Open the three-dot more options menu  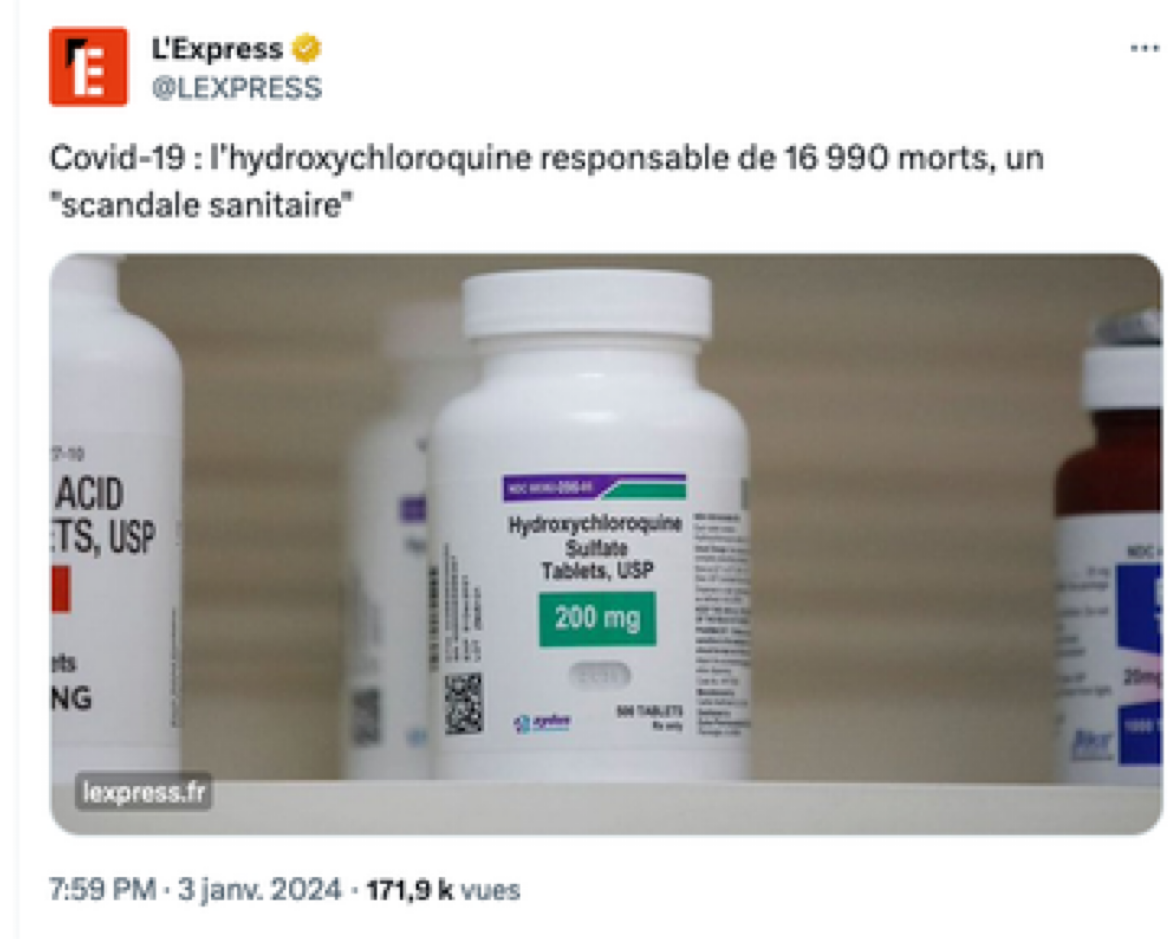coord(1144,49)
